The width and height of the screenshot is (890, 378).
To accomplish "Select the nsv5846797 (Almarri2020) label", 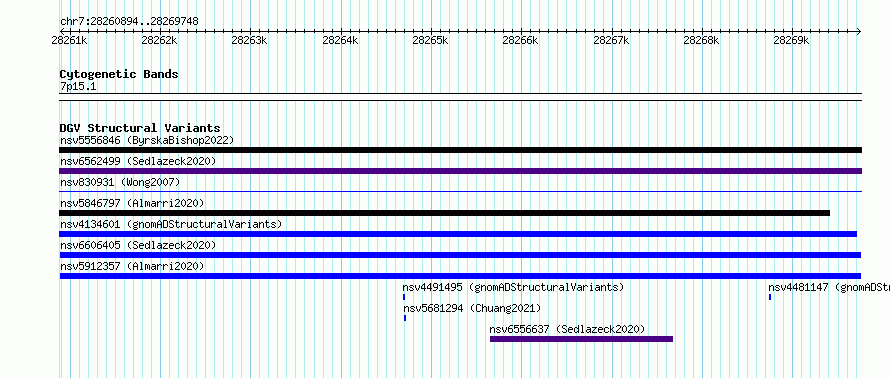I will click(x=132, y=203).
